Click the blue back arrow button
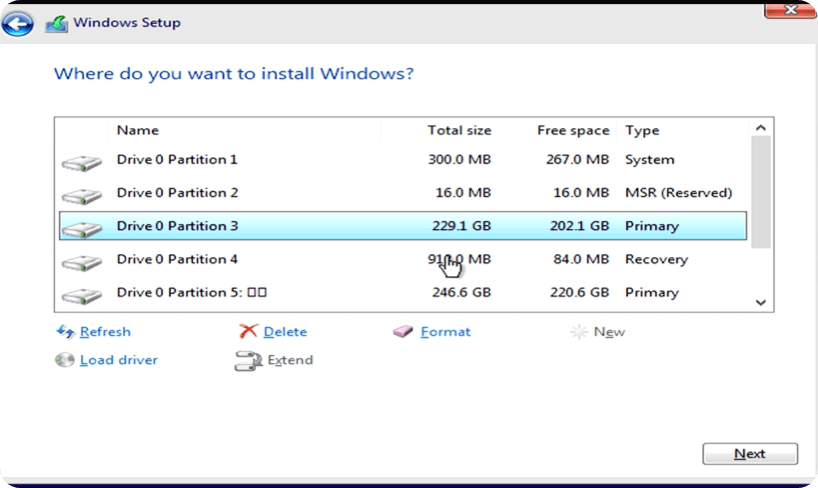This screenshot has width=818, height=488. pyautogui.click(x=19, y=23)
